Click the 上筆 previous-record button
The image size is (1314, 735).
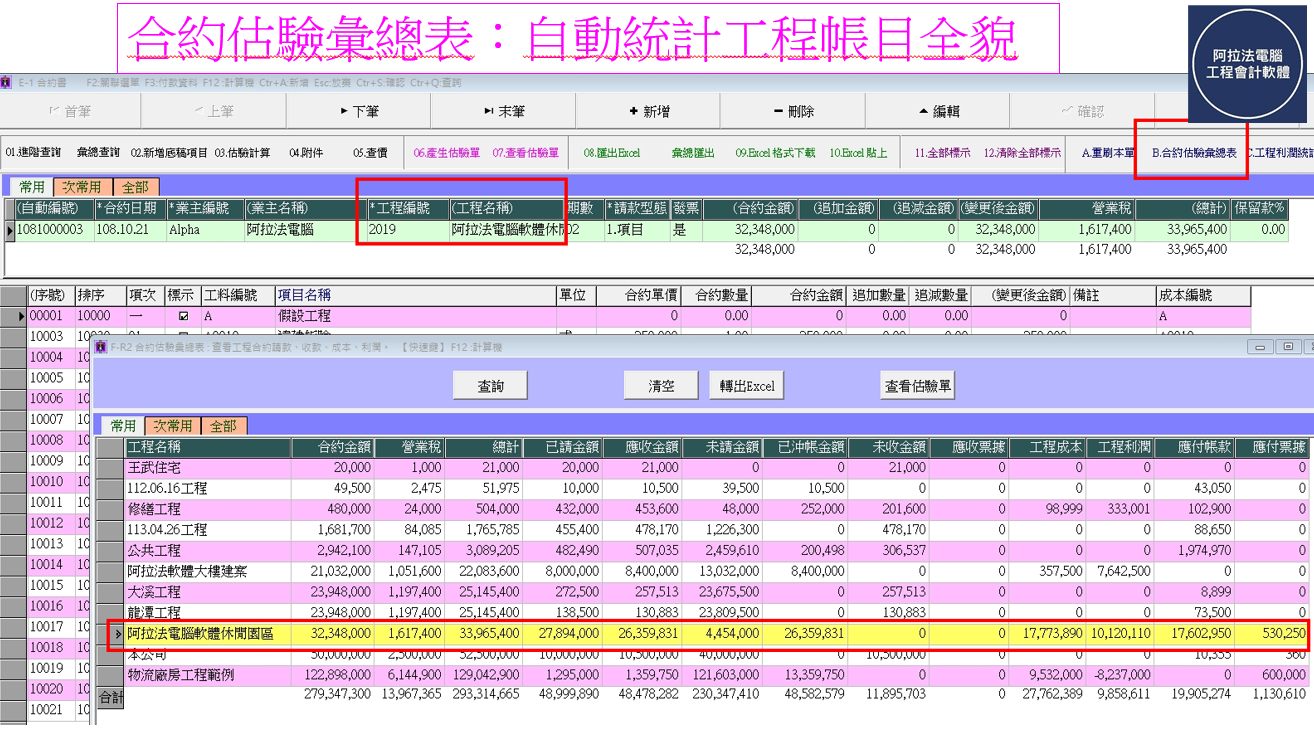[215, 112]
